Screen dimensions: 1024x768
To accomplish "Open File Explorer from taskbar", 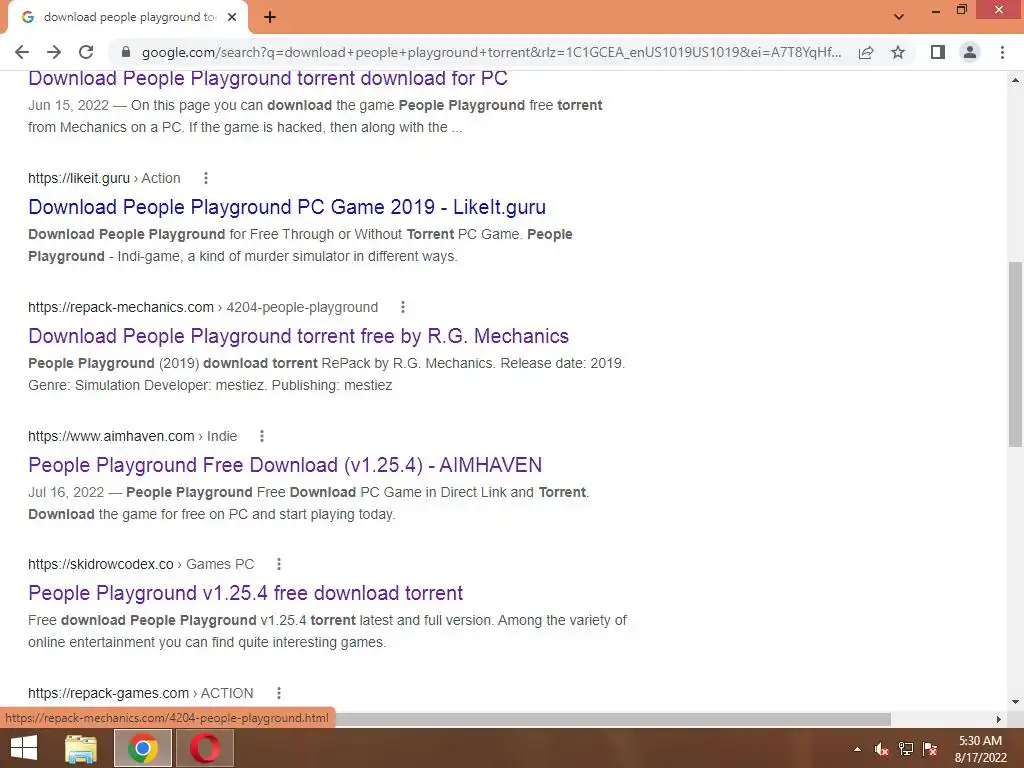I will pyautogui.click(x=81, y=748).
